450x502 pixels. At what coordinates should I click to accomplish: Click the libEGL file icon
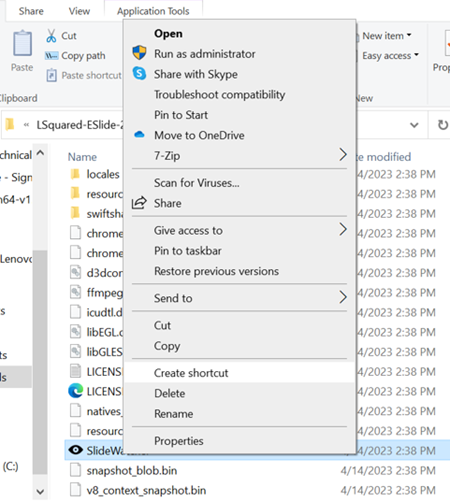coord(75,332)
